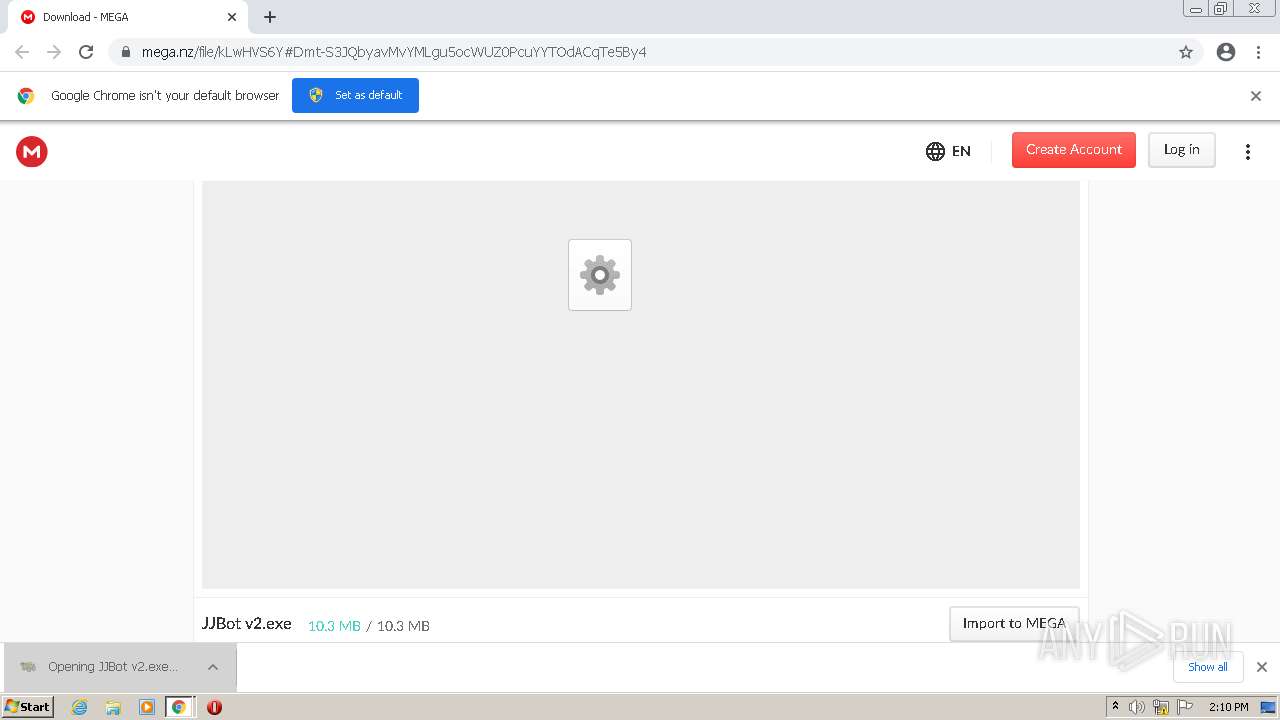The image size is (1280, 720).
Task: Open the network tray icon
Action: 1161,707
